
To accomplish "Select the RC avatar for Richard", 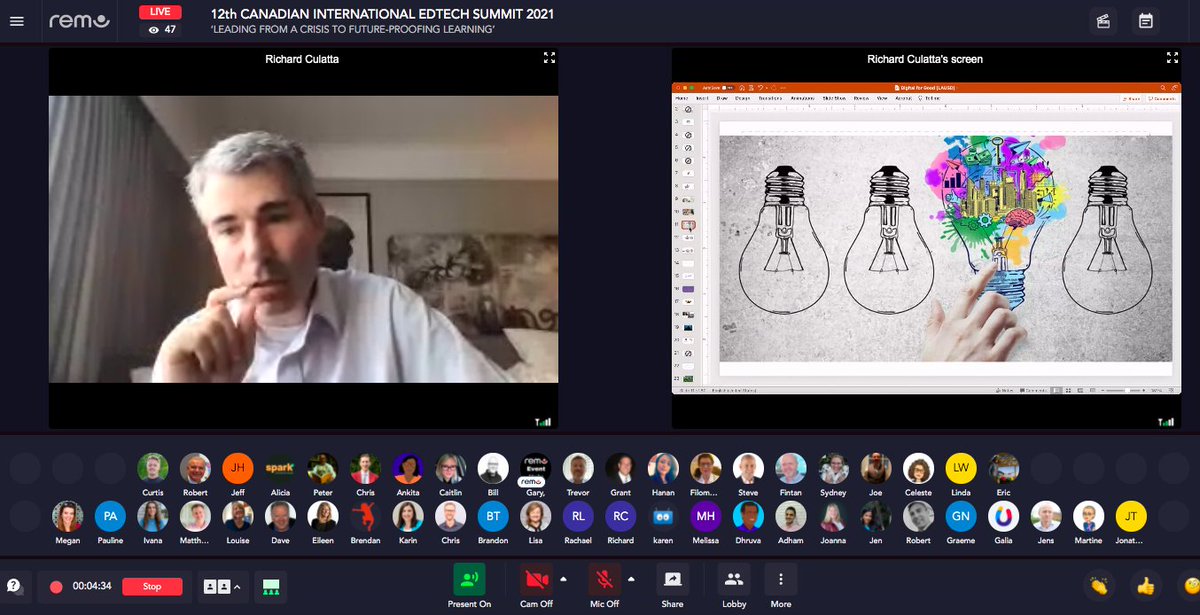I will pos(621,516).
